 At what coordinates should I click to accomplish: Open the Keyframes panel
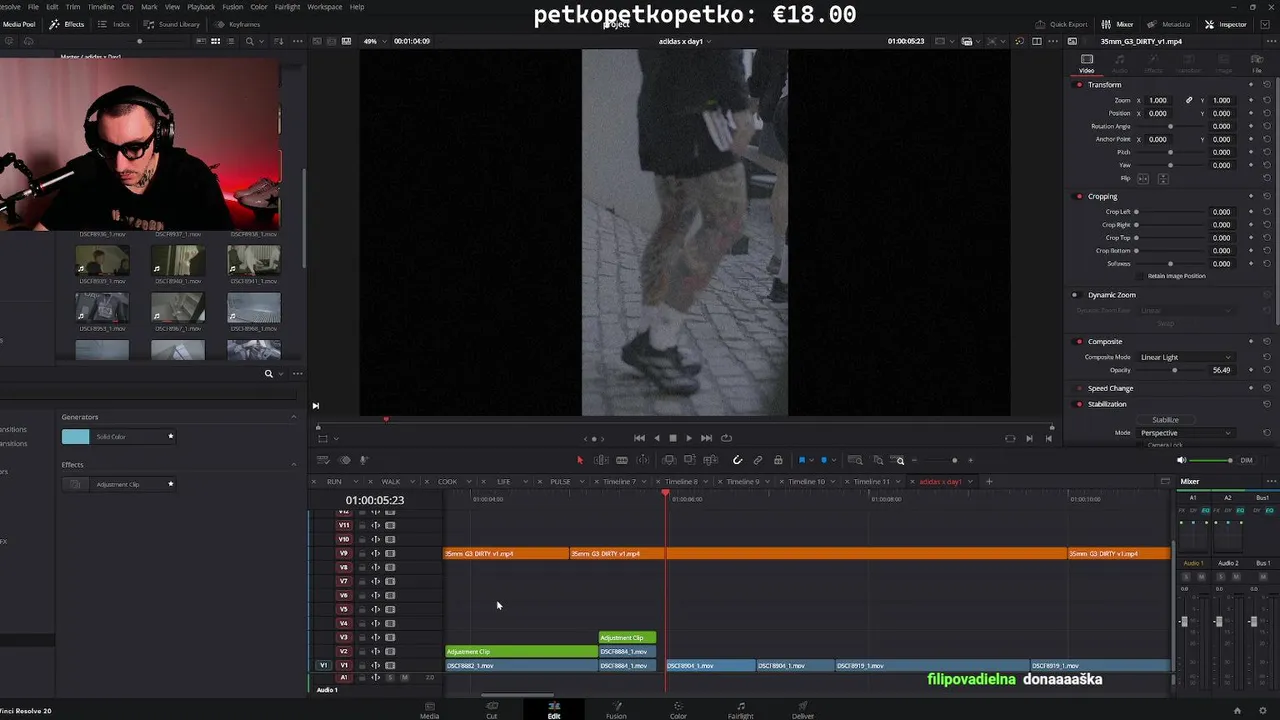click(238, 24)
